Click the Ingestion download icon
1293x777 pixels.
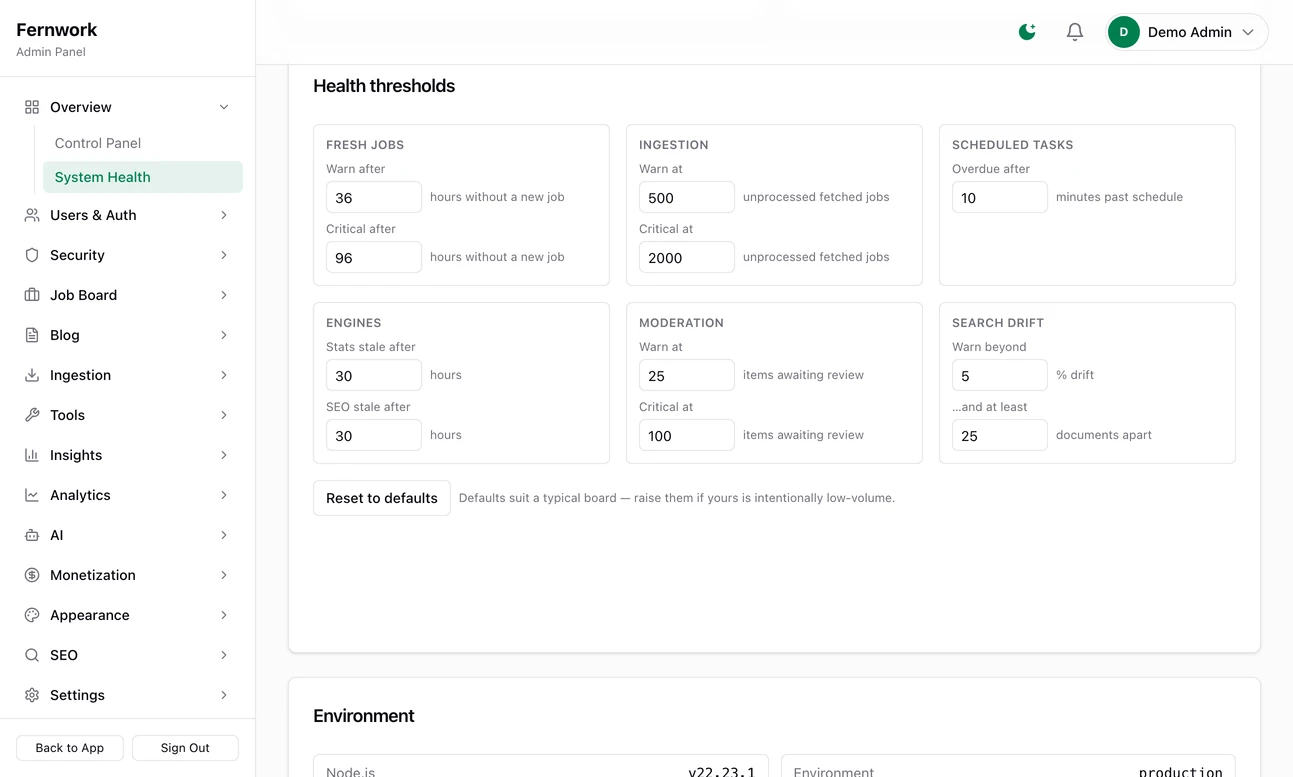[32, 375]
